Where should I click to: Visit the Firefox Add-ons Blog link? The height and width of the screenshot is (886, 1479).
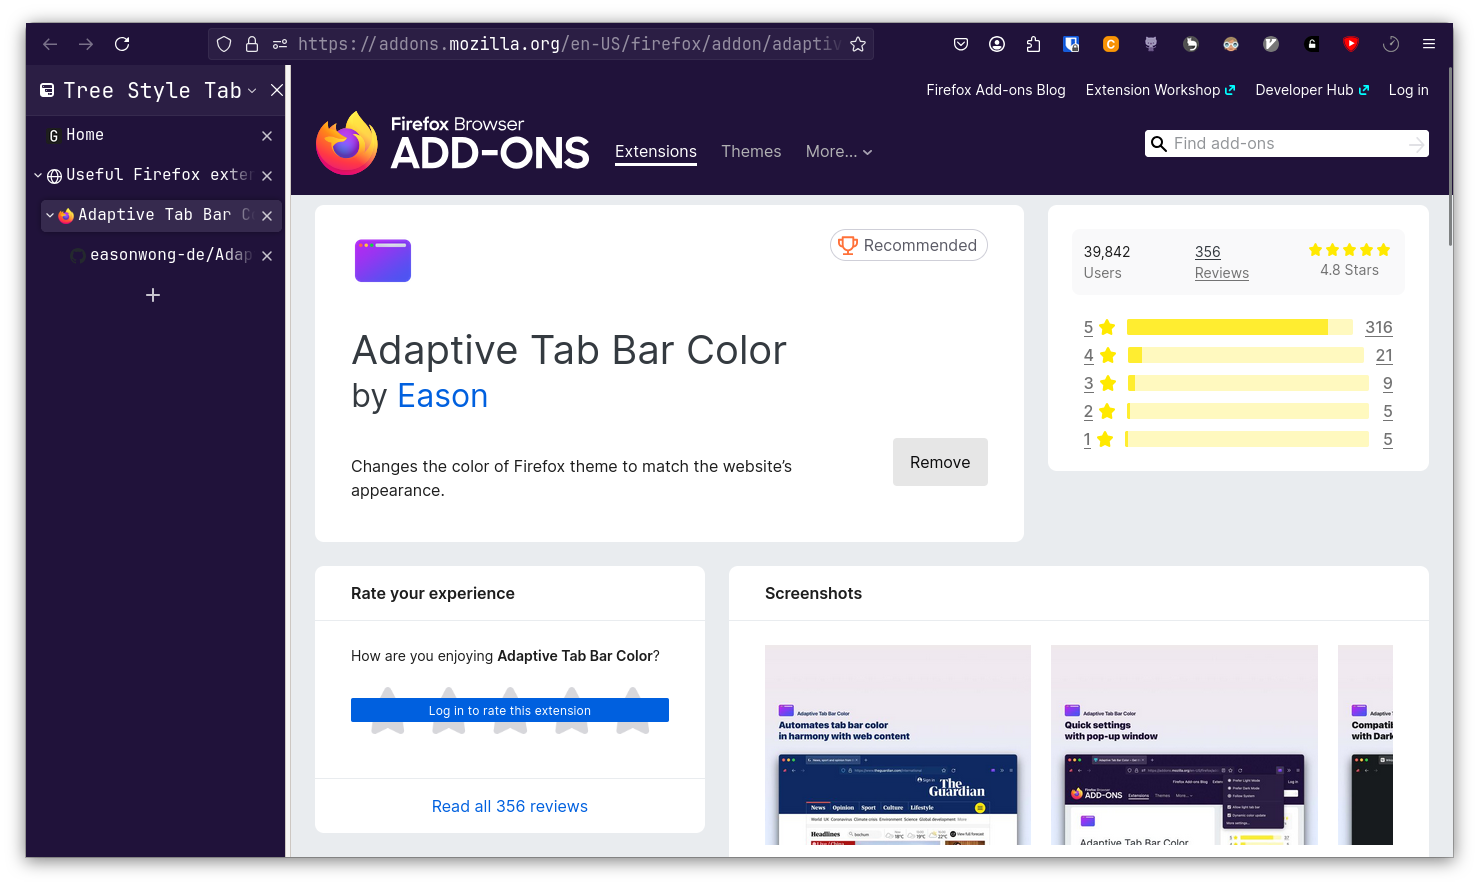coord(996,90)
